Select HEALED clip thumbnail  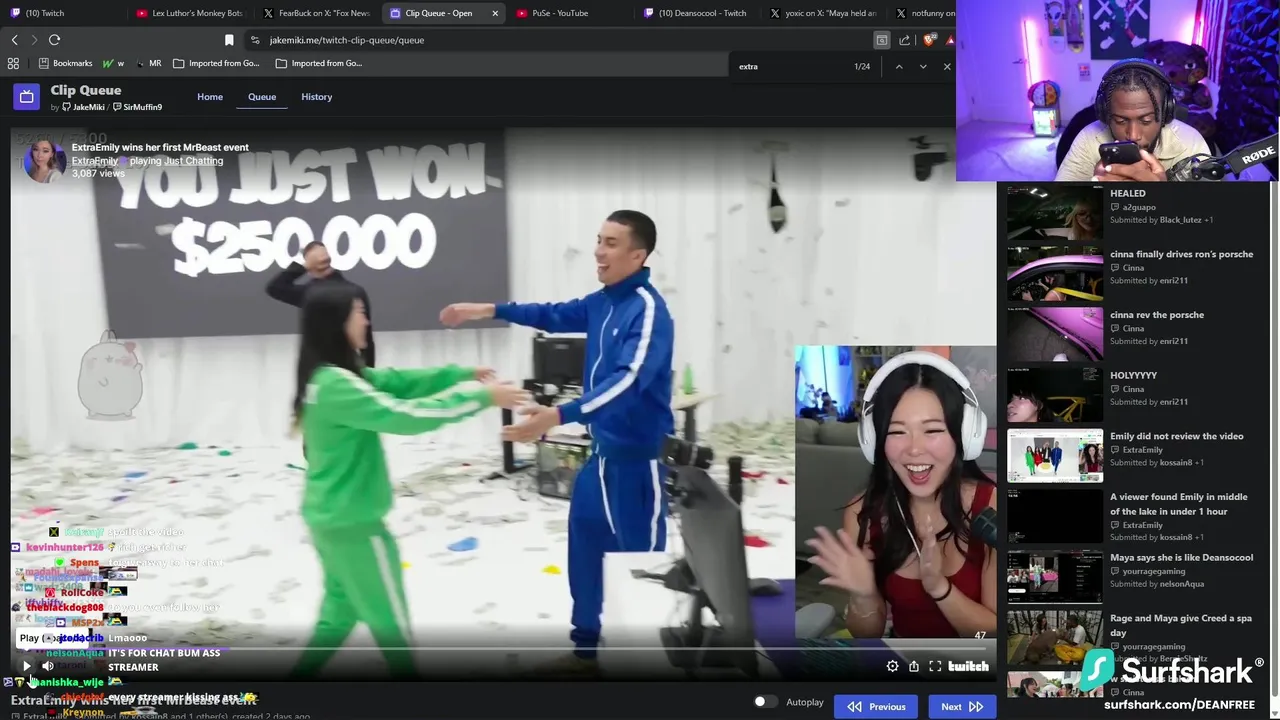click(1055, 212)
